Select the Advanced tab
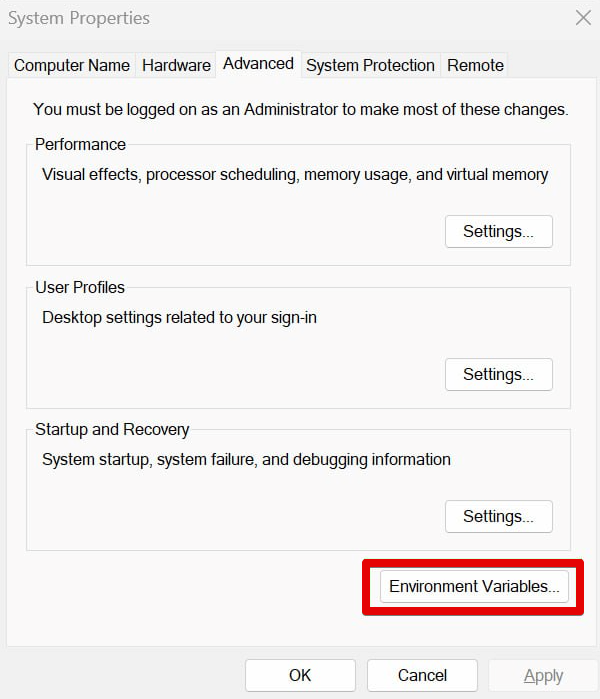600x699 pixels. pyautogui.click(x=258, y=63)
